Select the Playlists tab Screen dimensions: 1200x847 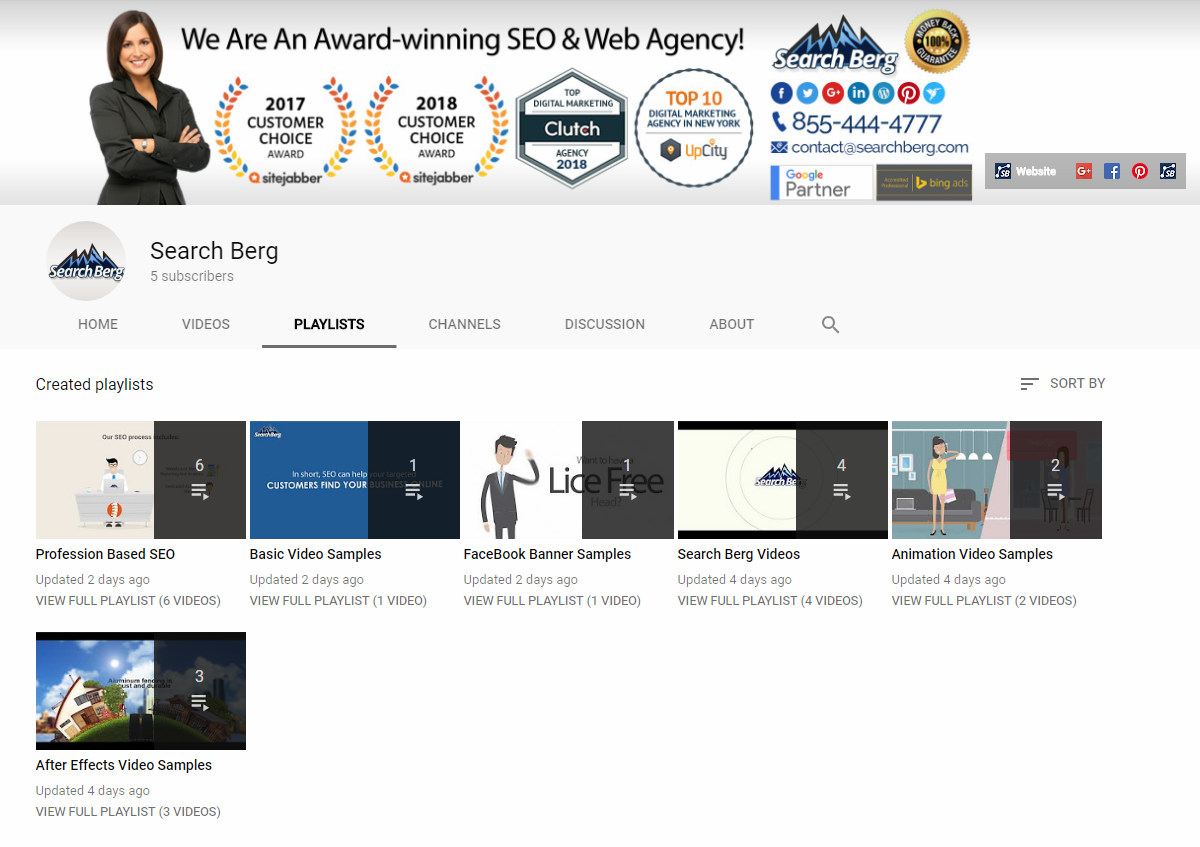(329, 324)
